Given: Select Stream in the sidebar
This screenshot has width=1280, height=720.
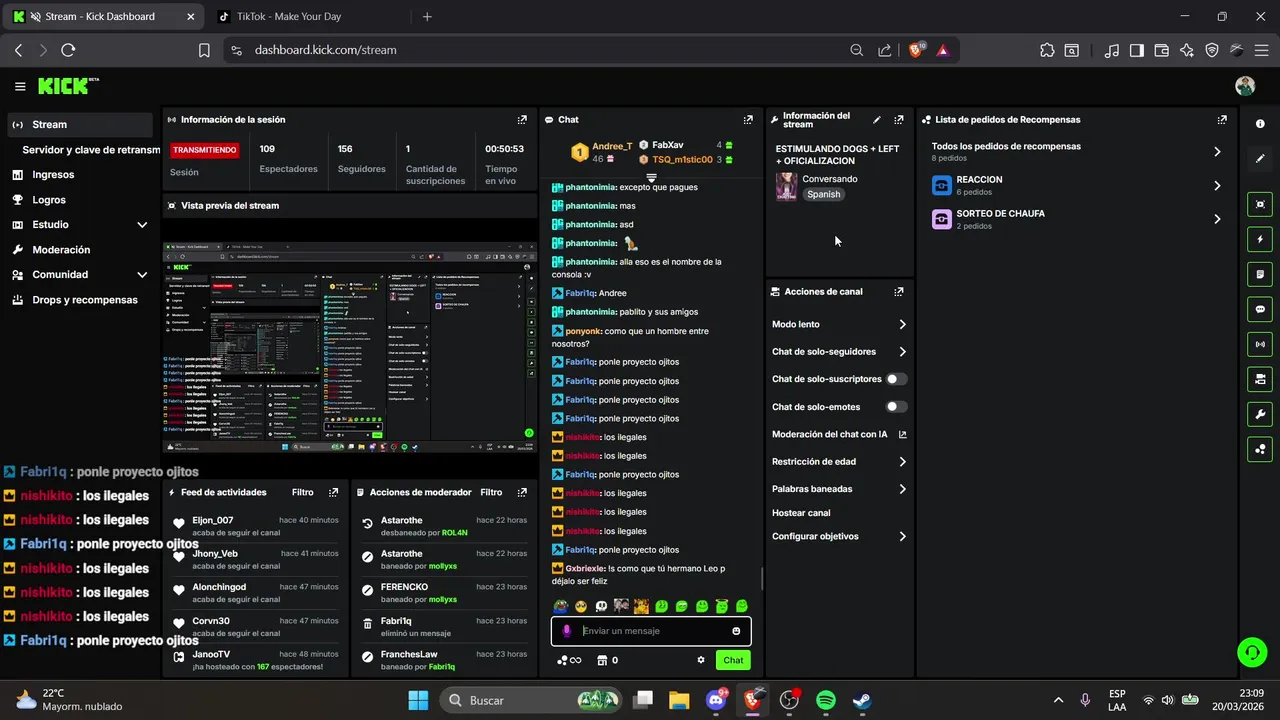Looking at the screenshot, I should click(80, 125).
